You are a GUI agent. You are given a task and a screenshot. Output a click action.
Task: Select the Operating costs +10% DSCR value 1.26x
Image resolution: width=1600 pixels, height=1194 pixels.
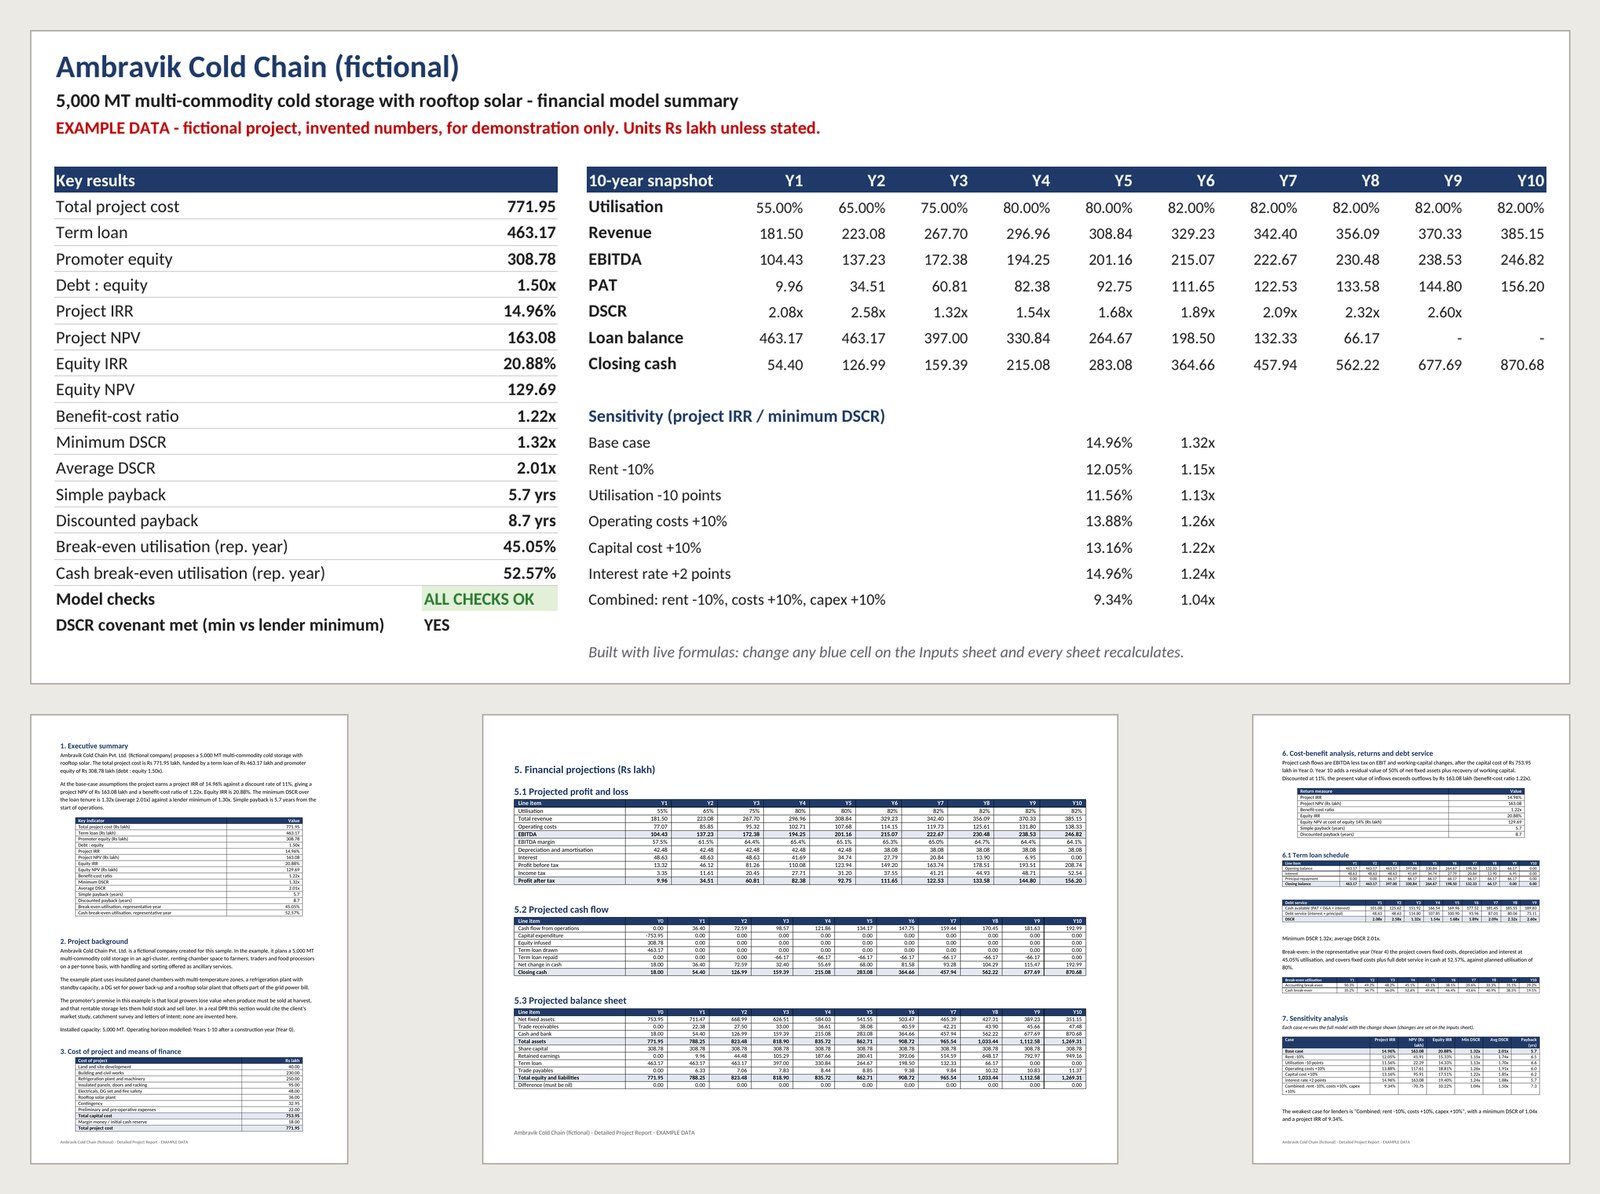click(x=1197, y=521)
